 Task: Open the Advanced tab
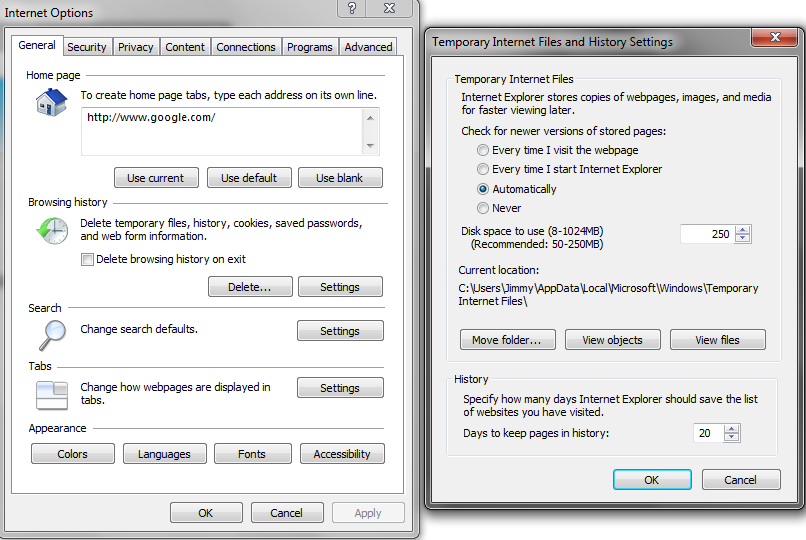(368, 47)
